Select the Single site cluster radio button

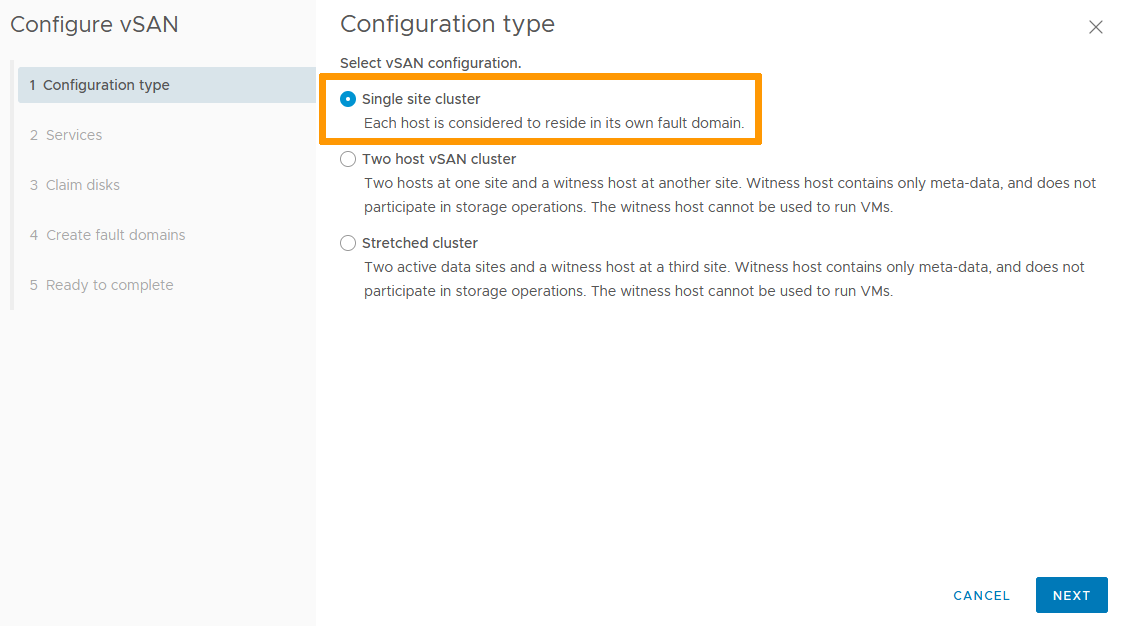347,98
